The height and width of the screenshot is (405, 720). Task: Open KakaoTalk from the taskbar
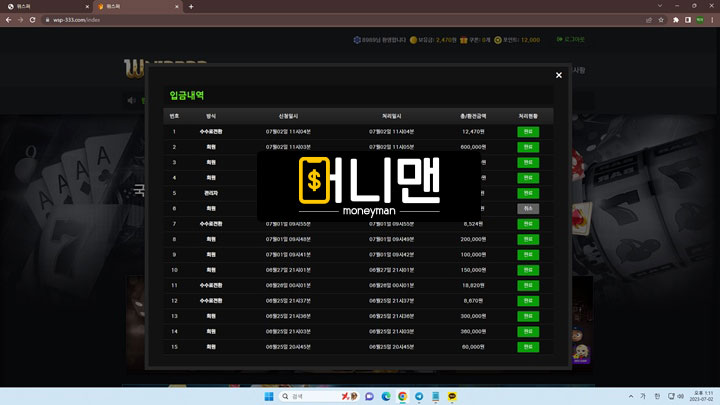[x=452, y=396]
